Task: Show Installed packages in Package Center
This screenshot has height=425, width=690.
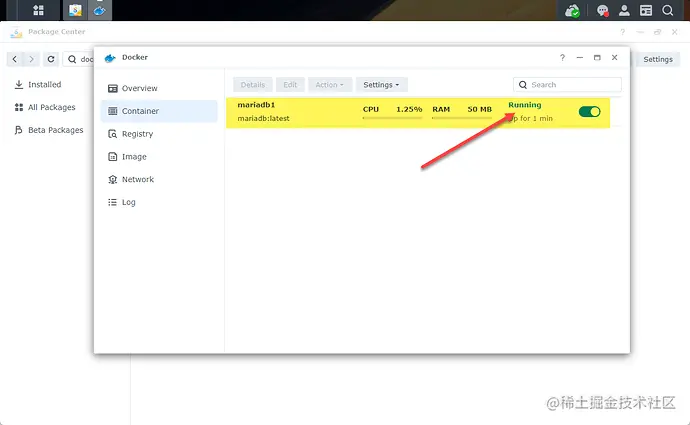Action: [44, 84]
